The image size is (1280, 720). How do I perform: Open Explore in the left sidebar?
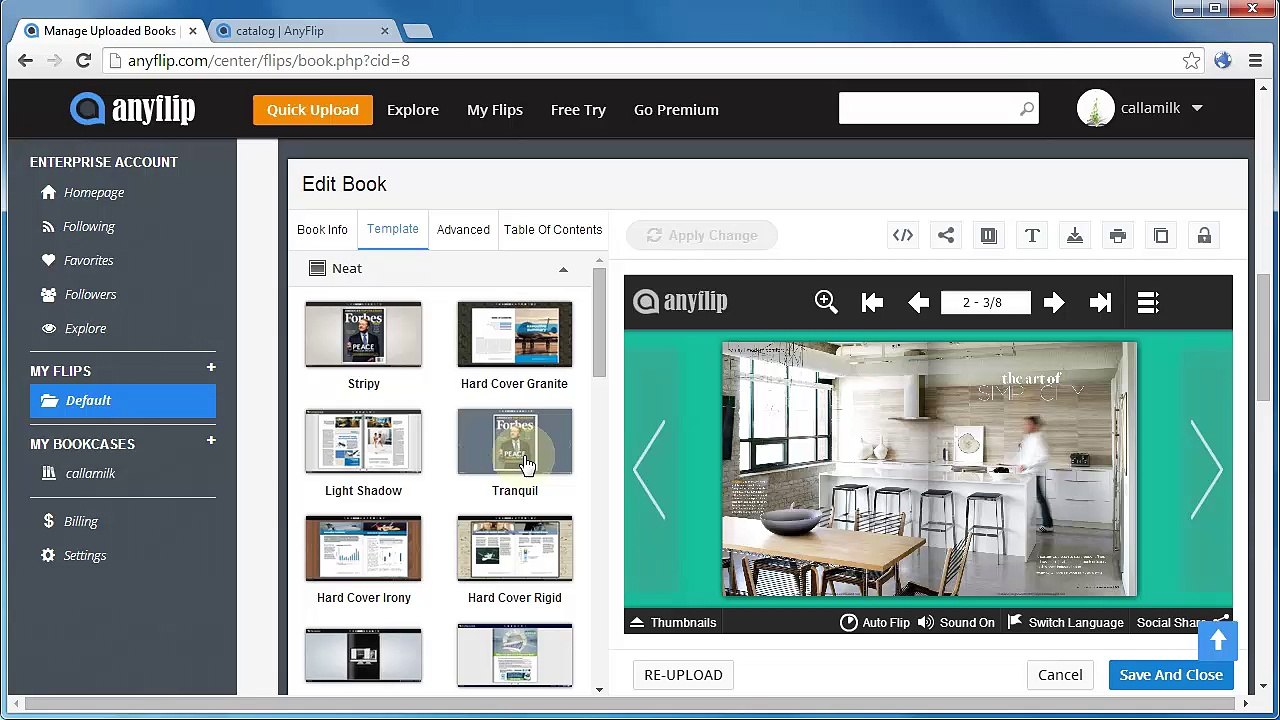pos(73,328)
